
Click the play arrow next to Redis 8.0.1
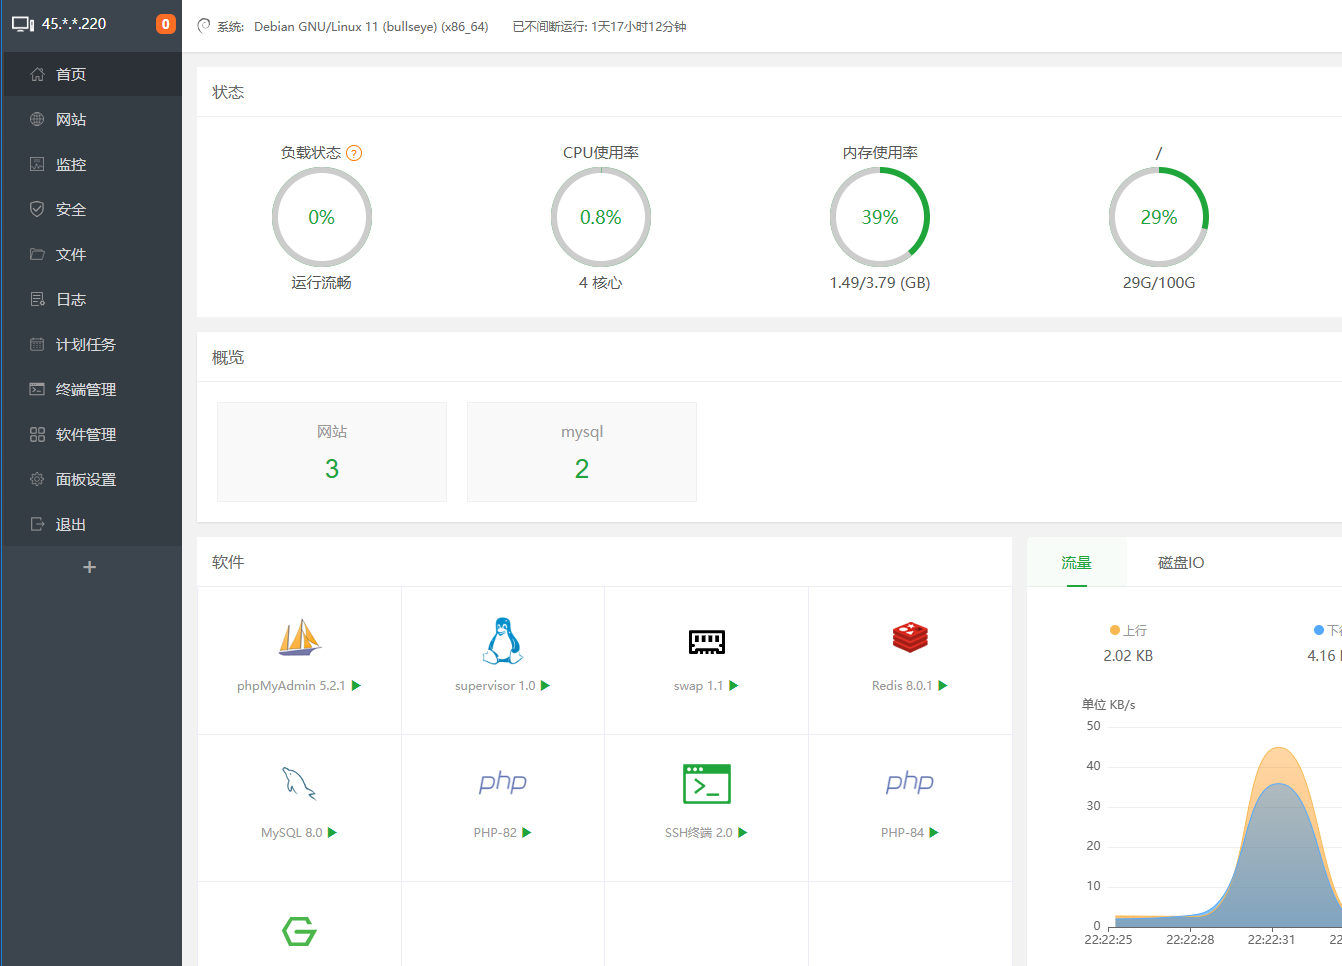[943, 686]
